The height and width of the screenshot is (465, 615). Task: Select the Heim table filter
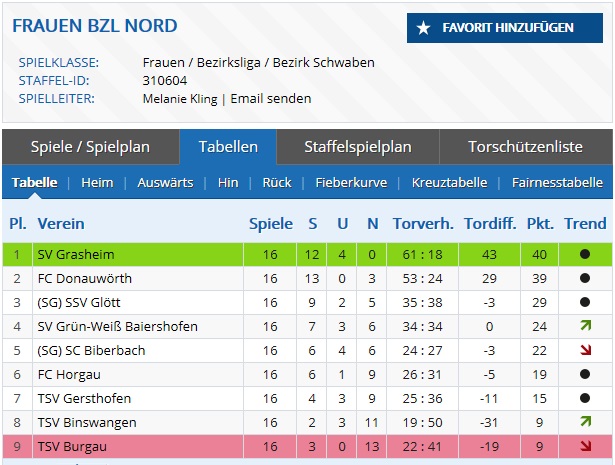coord(97,183)
